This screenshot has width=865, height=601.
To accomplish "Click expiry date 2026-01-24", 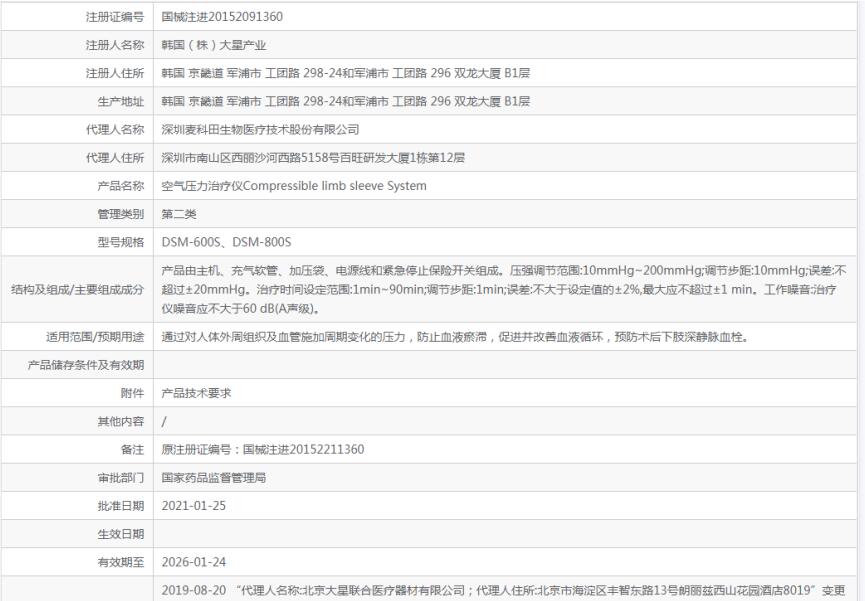I will pyautogui.click(x=194, y=562).
